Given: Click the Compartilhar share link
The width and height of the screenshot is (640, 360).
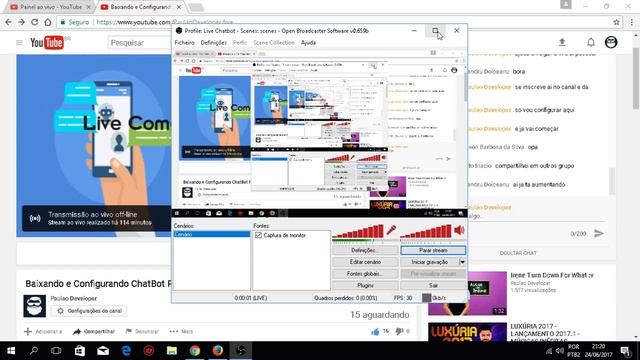Looking at the screenshot, I should [94, 331].
